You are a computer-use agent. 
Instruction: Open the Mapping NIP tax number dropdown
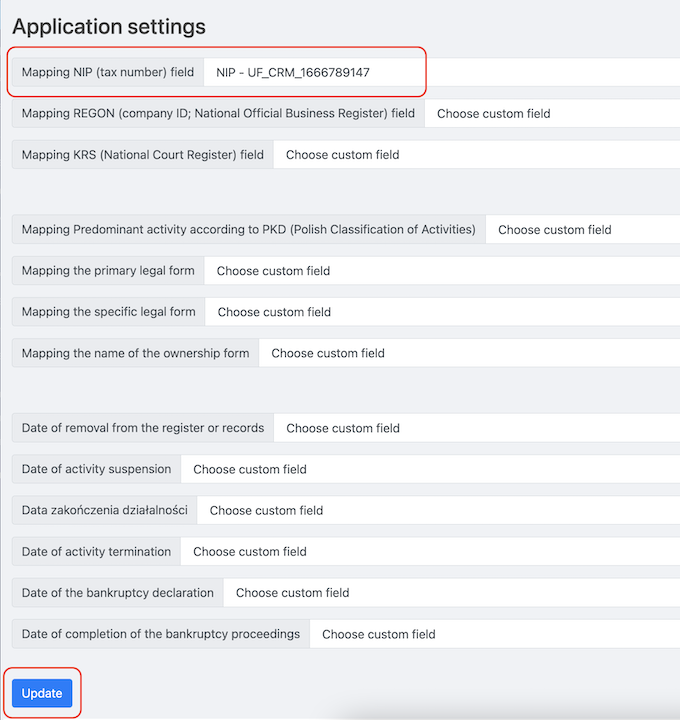click(x=440, y=73)
